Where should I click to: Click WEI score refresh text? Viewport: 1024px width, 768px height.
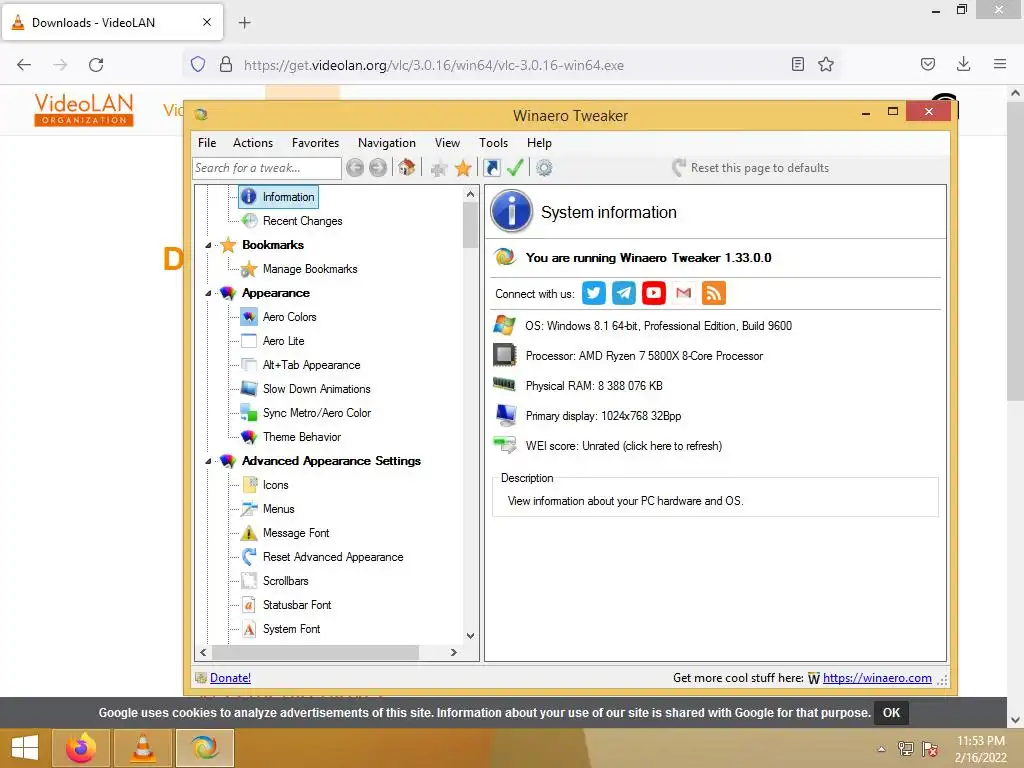624,446
